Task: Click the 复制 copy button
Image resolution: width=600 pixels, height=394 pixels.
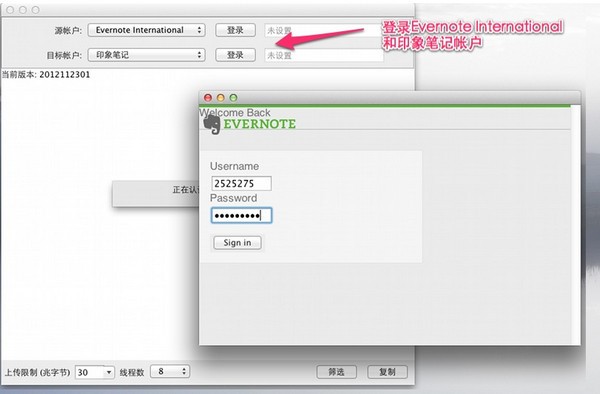Action: [x=387, y=371]
